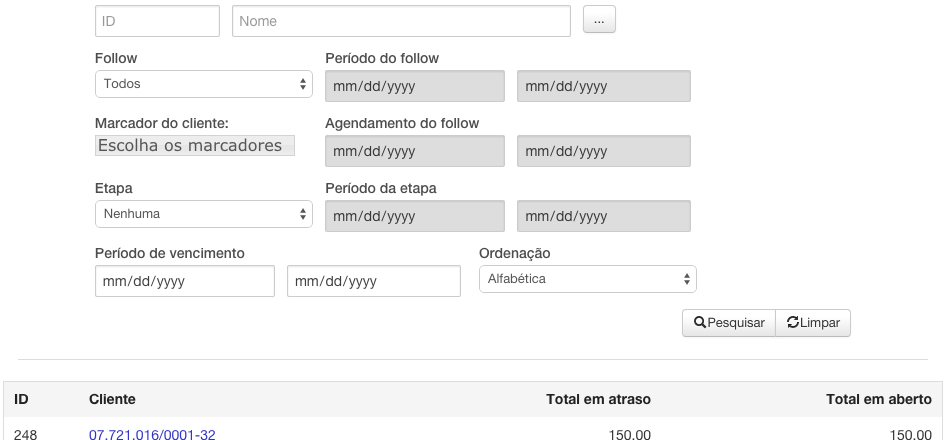Open the ellipsis lookup button

[599, 19]
